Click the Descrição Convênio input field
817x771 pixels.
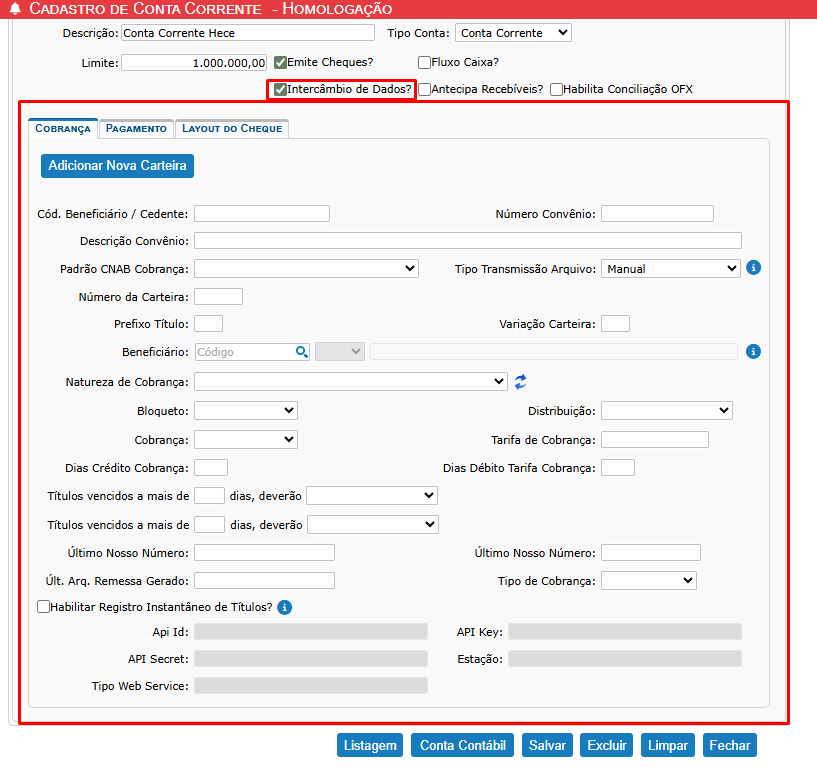point(467,241)
